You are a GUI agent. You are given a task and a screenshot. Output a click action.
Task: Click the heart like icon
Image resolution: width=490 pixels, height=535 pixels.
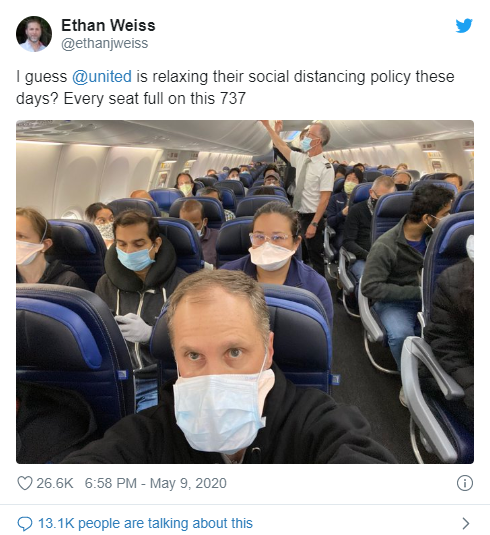click(25, 483)
